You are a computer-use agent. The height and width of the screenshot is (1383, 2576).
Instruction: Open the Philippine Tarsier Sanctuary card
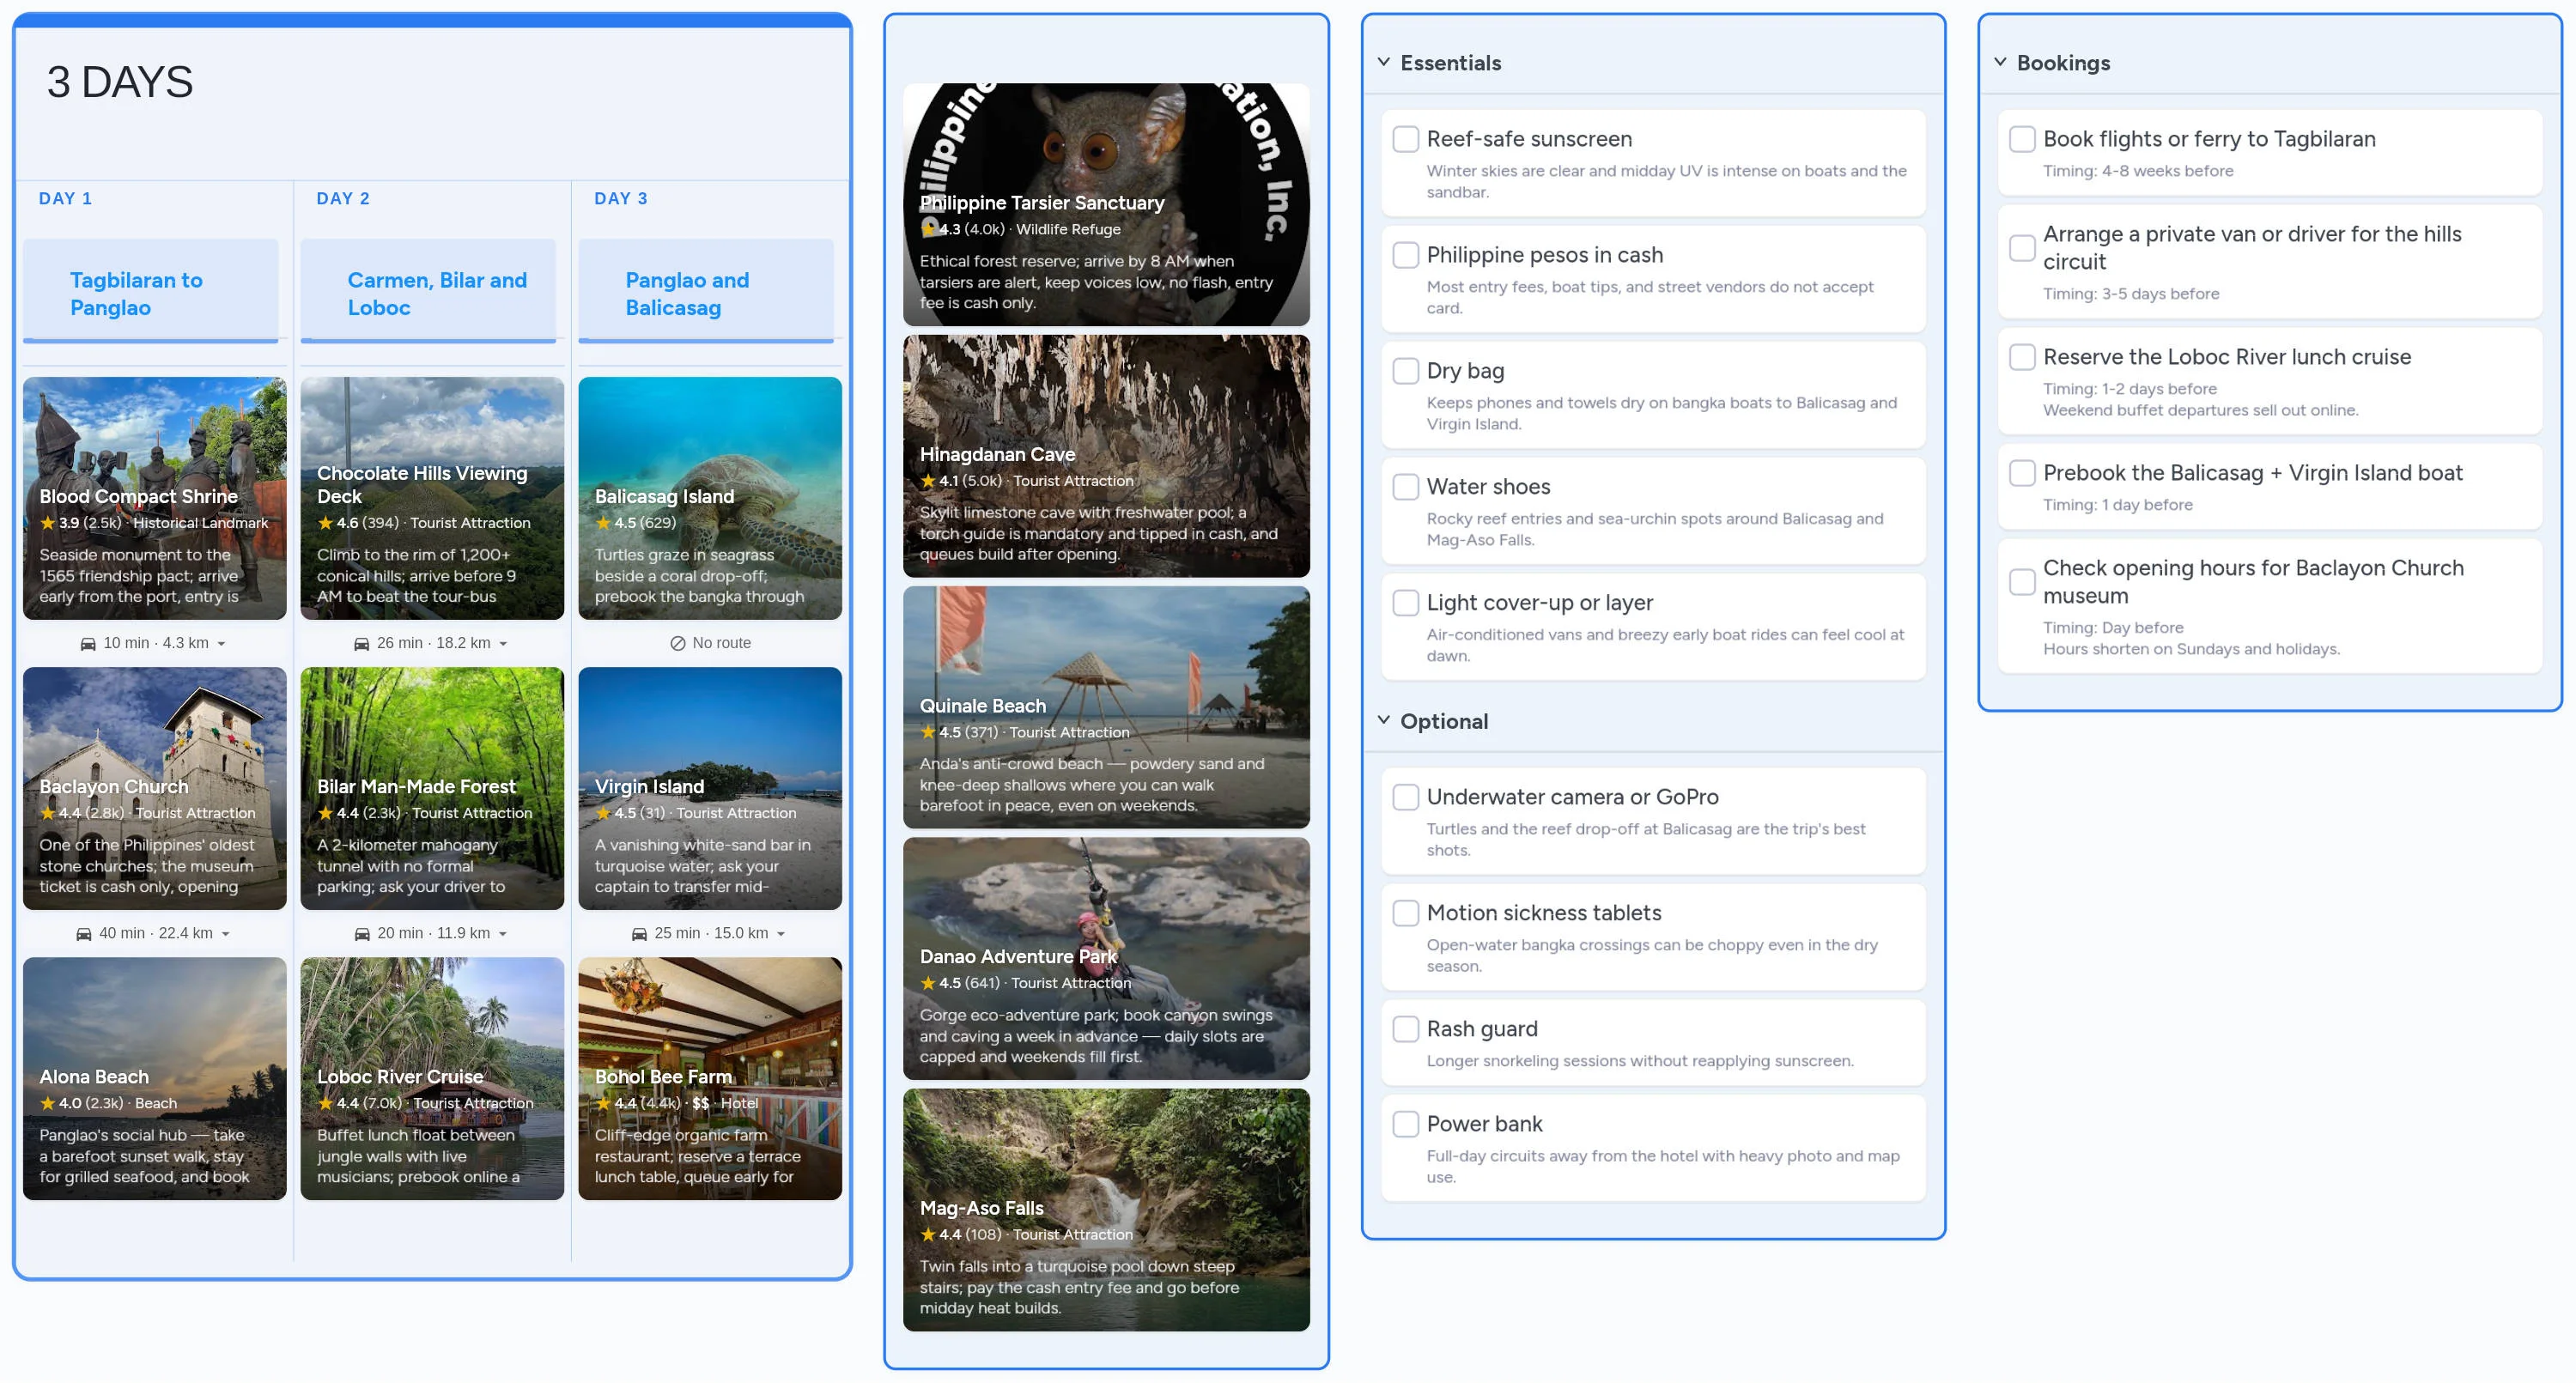[x=1106, y=205]
